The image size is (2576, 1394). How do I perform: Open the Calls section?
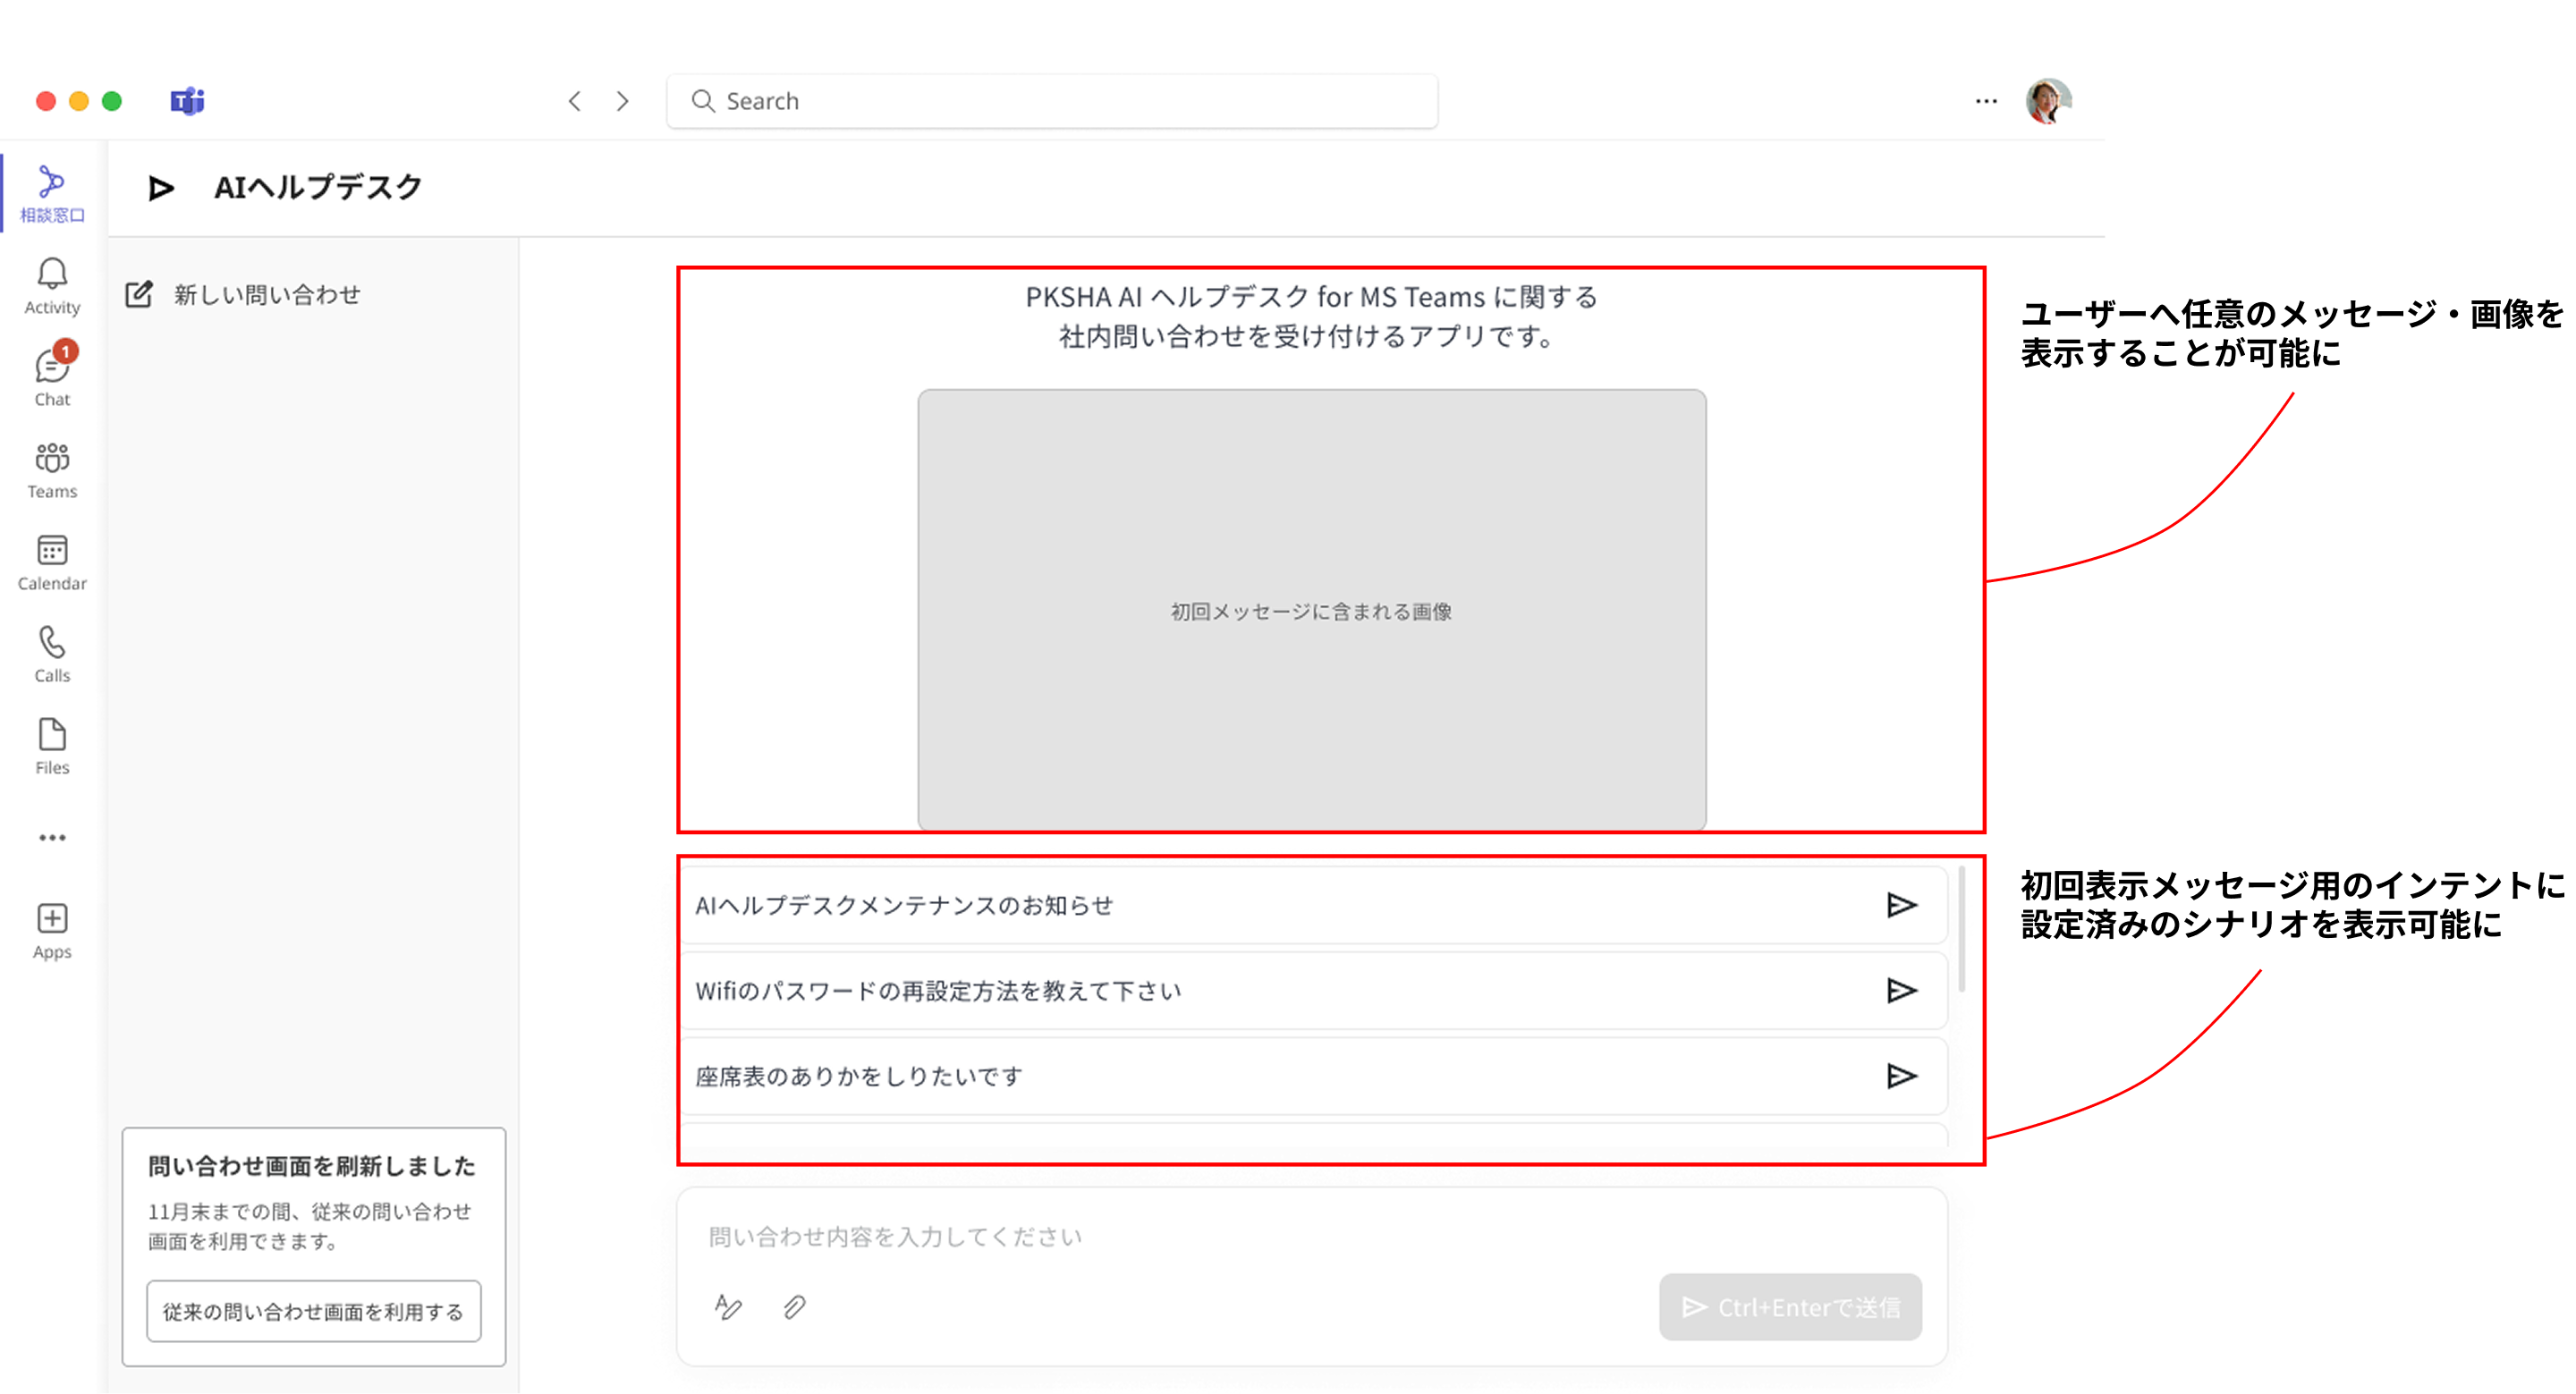pyautogui.click(x=52, y=654)
